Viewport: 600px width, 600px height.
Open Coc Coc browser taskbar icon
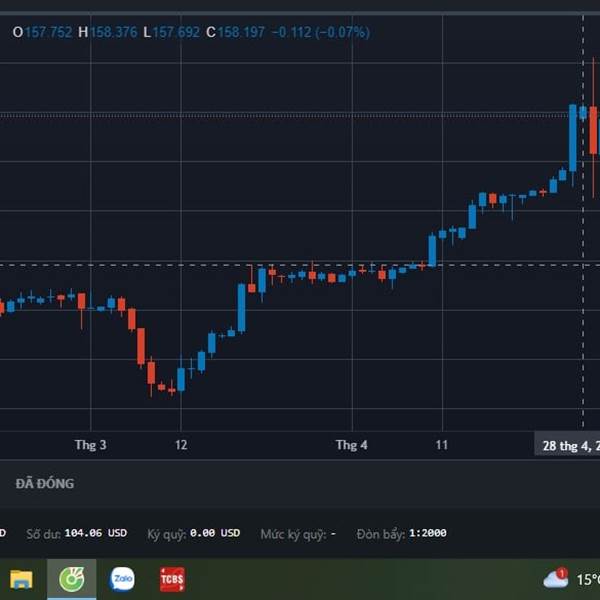coord(72,579)
